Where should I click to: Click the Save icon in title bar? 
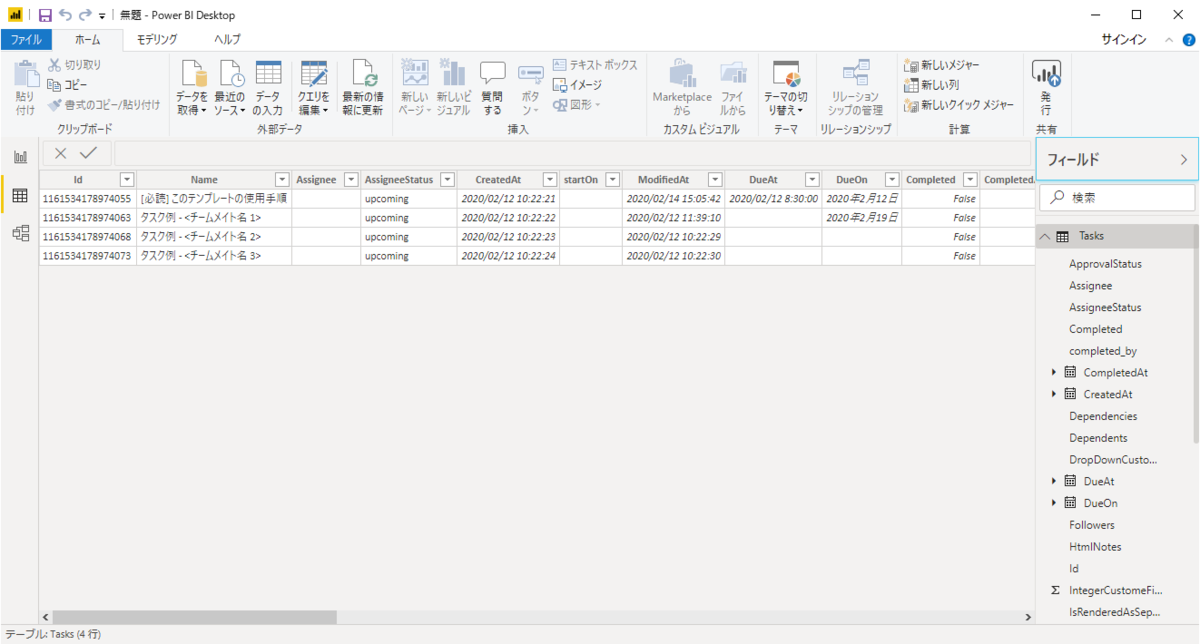coord(45,15)
